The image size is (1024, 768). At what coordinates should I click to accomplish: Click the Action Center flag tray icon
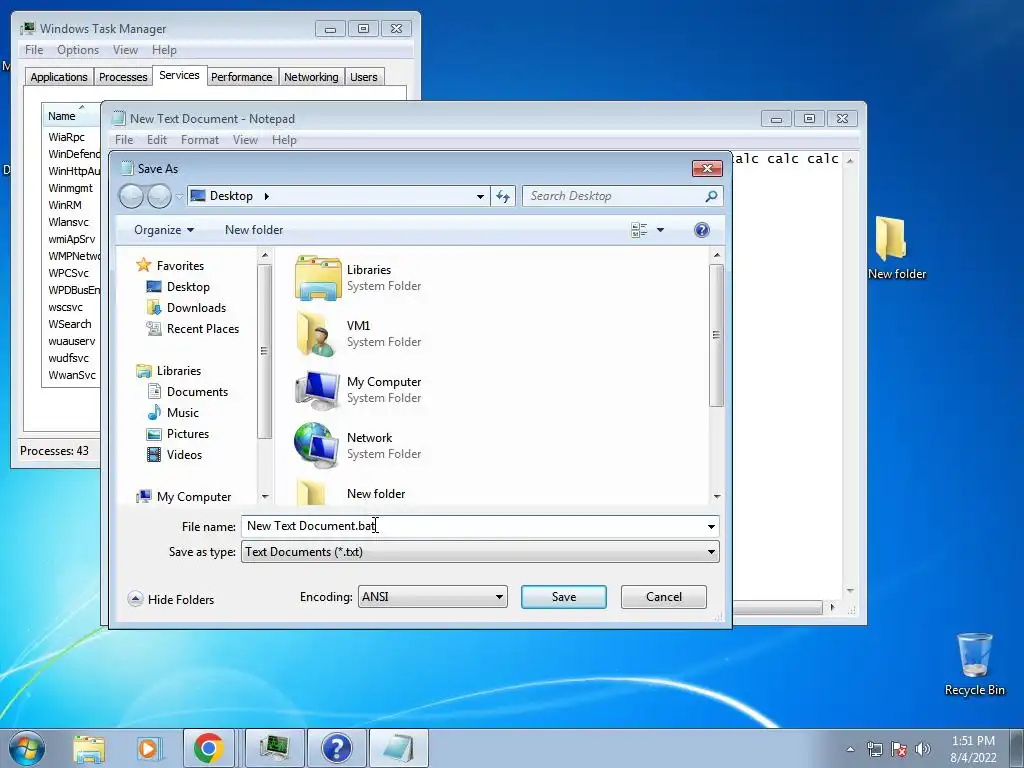pos(899,749)
